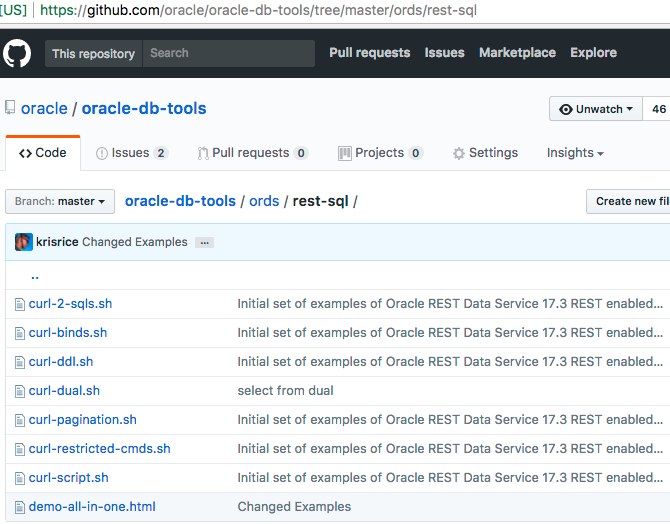Go to ords breadcrumb link
Screen dimensions: 670x524
264,201
